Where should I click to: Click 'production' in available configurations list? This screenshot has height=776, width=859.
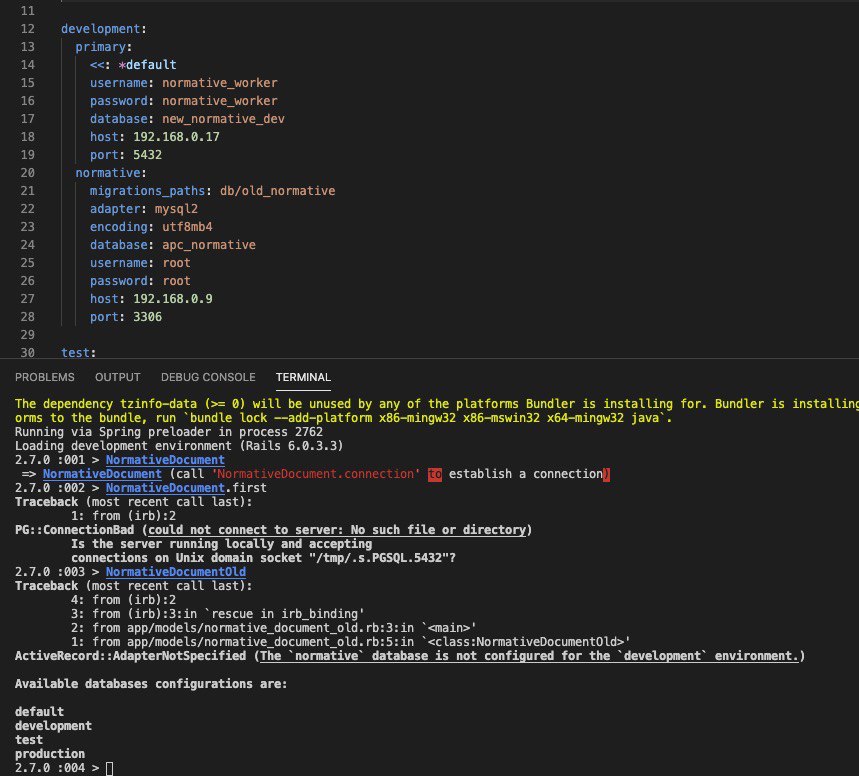50,754
